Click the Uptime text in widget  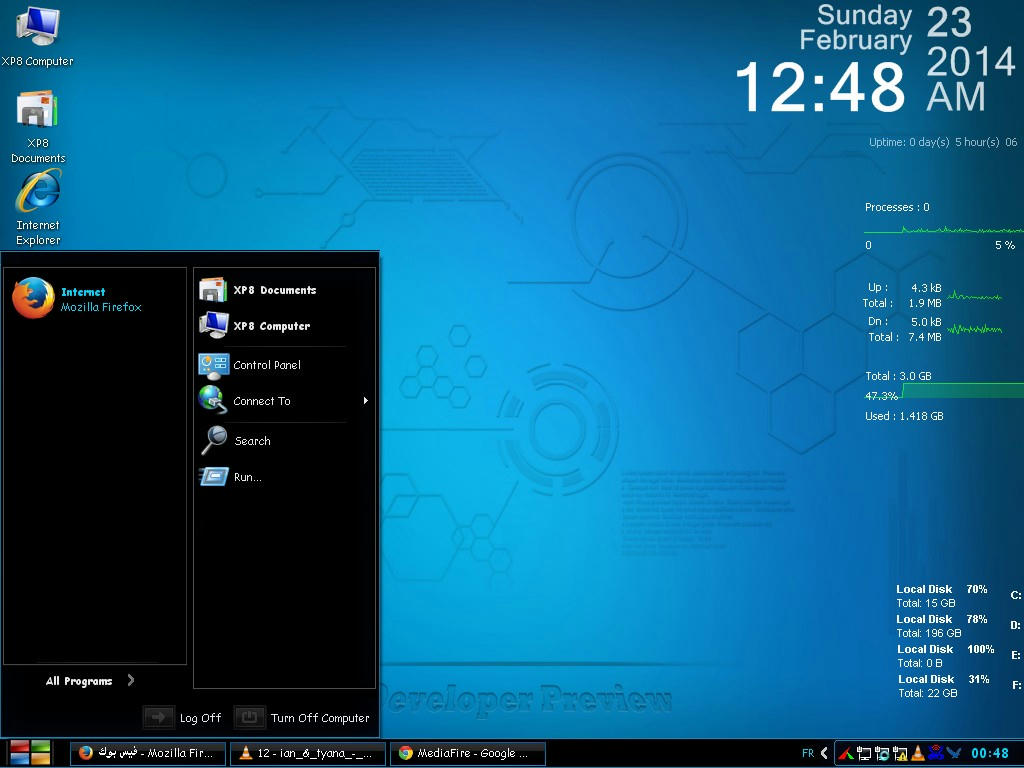[942, 142]
